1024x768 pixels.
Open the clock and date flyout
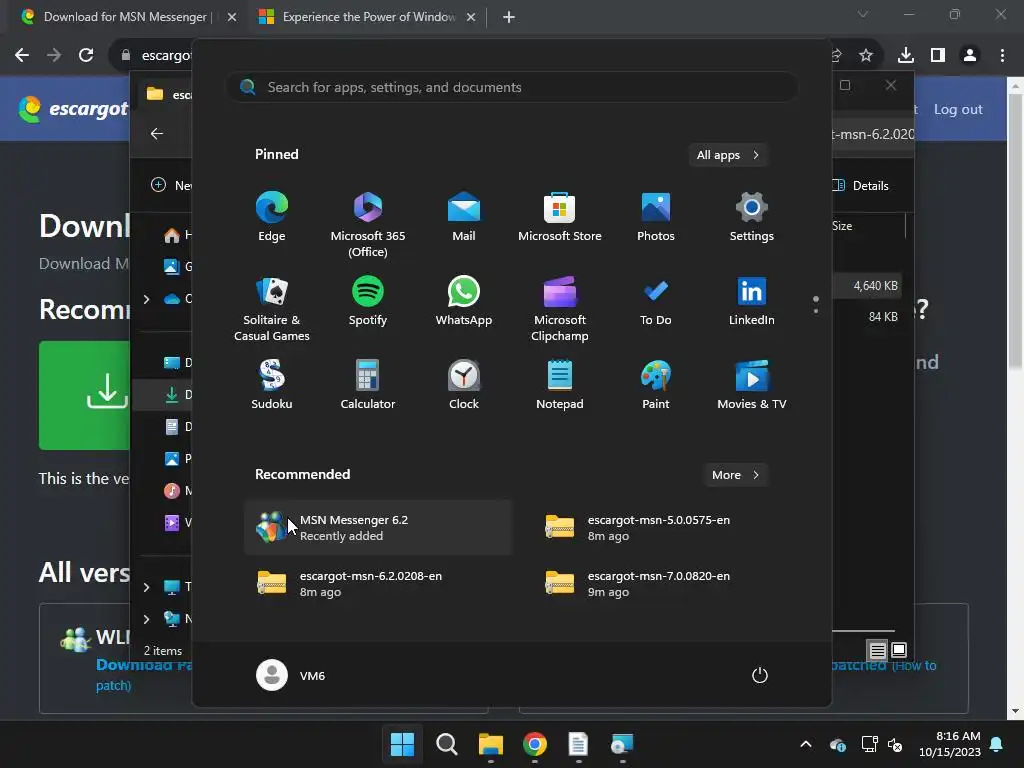[950, 744]
